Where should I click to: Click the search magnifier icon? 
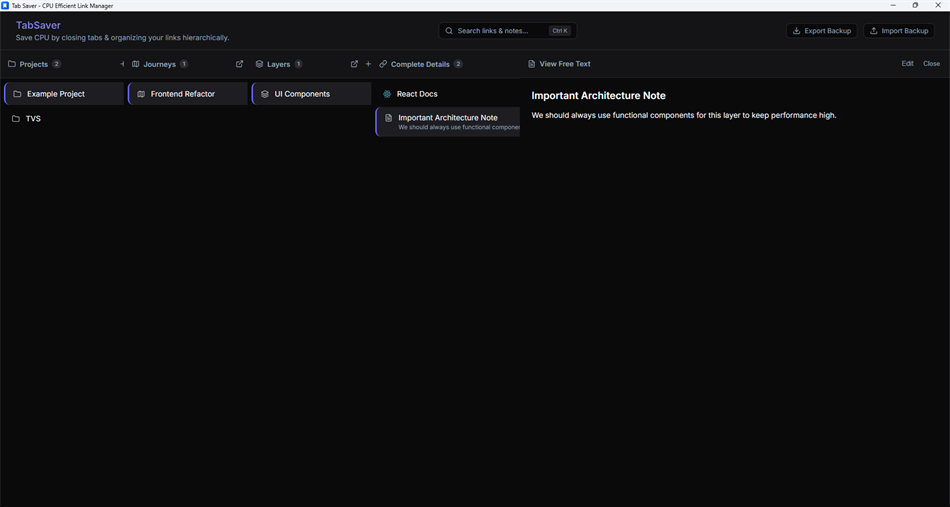tap(449, 30)
